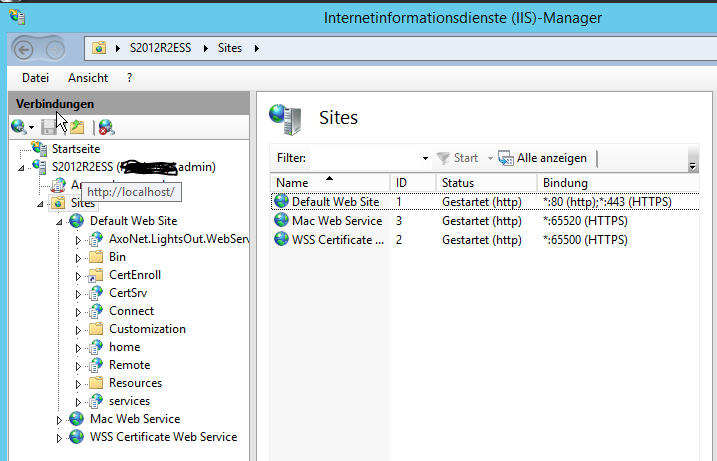Click the CertEnroll virtual directory icon
The image size is (717, 461).
coord(96,275)
